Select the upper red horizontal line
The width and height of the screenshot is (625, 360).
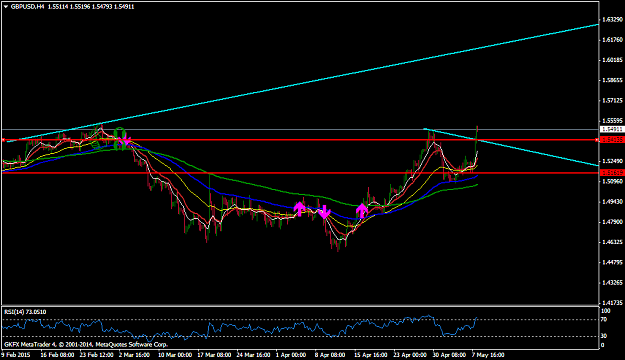coord(300,140)
